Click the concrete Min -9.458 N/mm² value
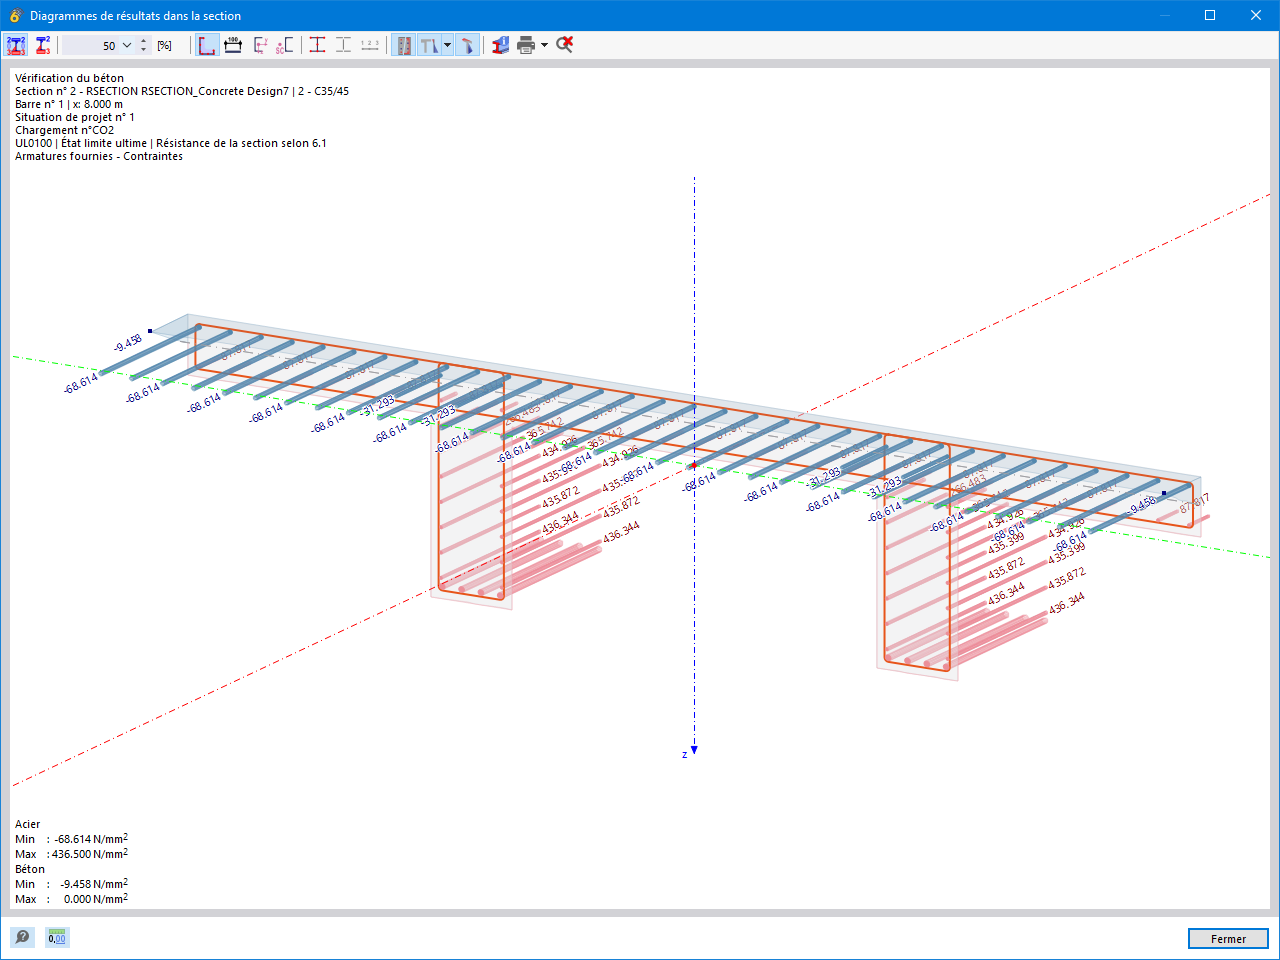 pos(94,884)
